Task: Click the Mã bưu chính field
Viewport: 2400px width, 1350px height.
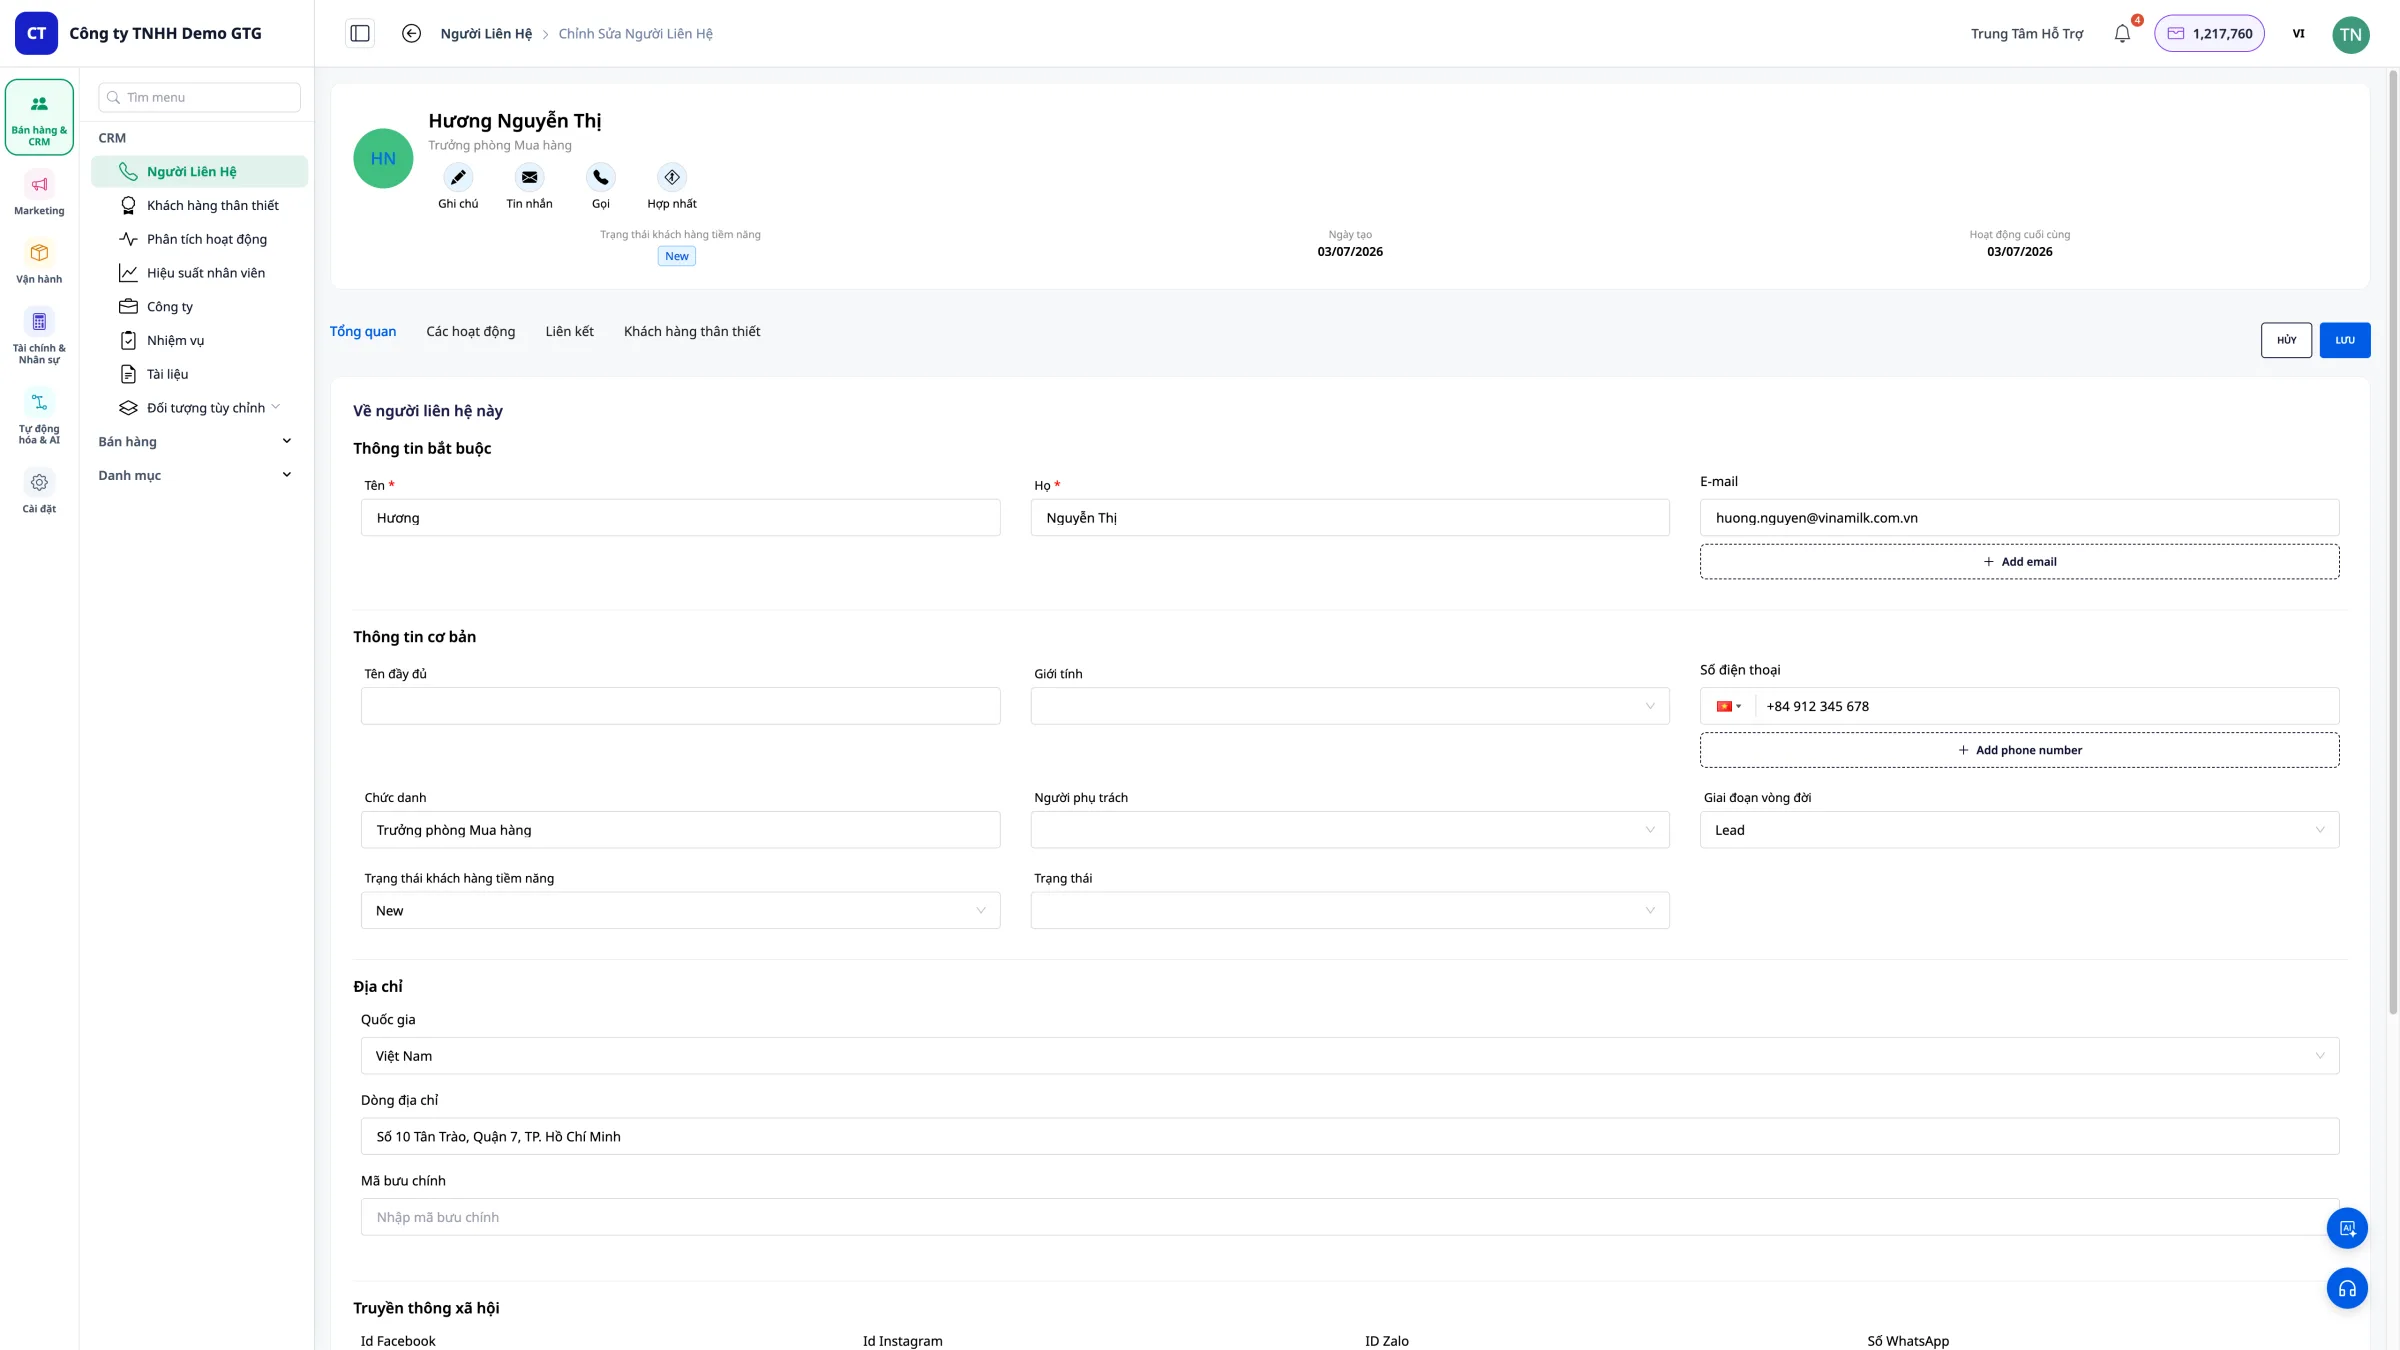Action: click(x=1350, y=1217)
